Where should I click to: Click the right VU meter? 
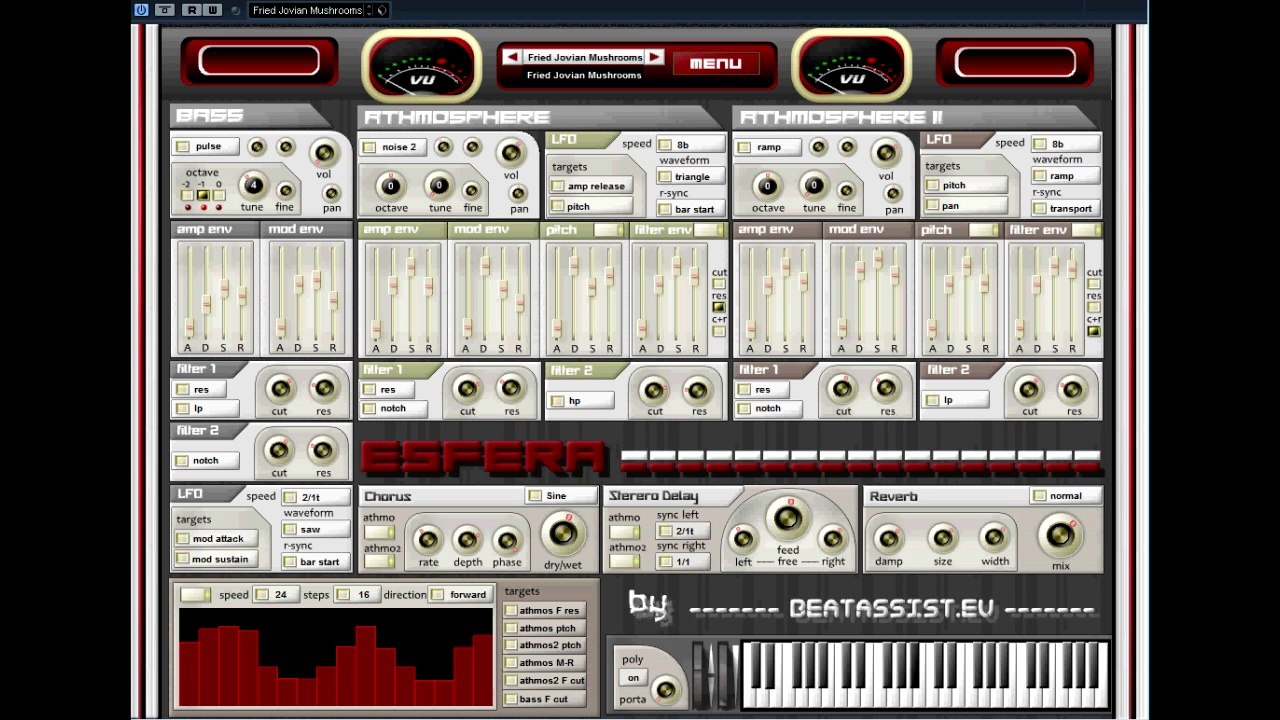tap(852, 67)
